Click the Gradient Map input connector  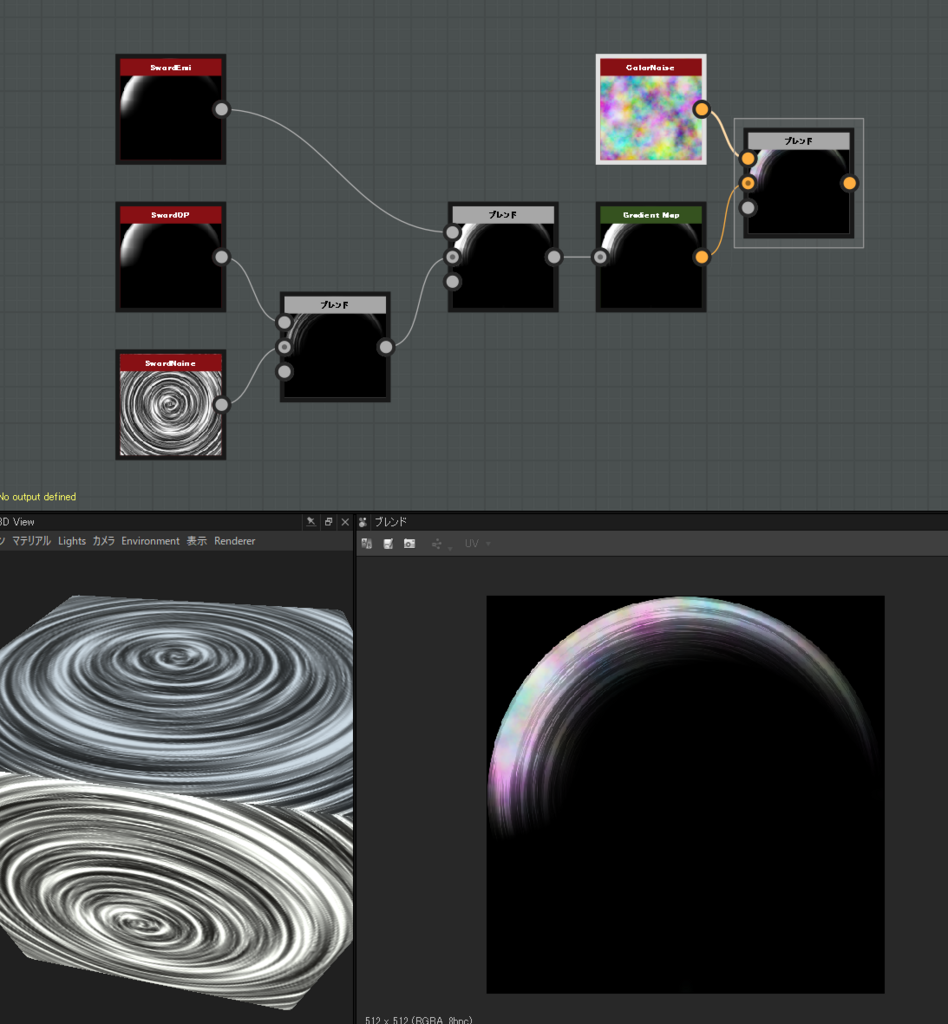[600, 257]
